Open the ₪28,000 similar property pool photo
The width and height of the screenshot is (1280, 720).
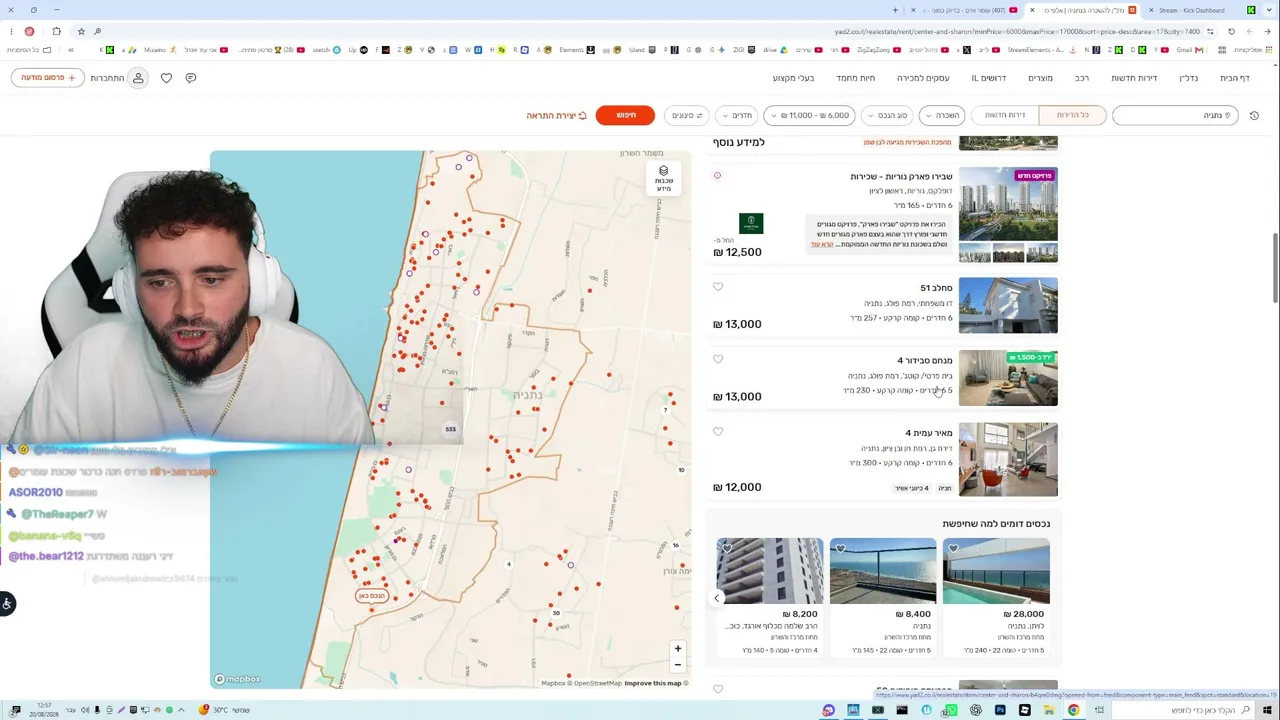click(x=996, y=571)
